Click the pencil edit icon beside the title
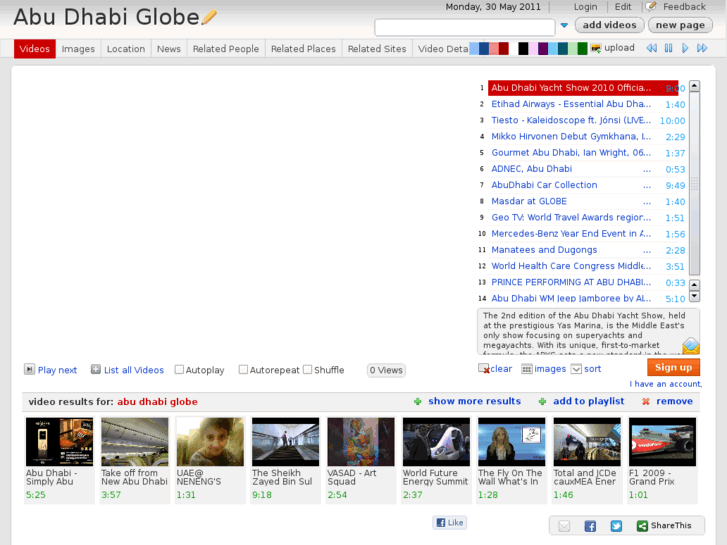This screenshot has height=545, width=727. 209,17
